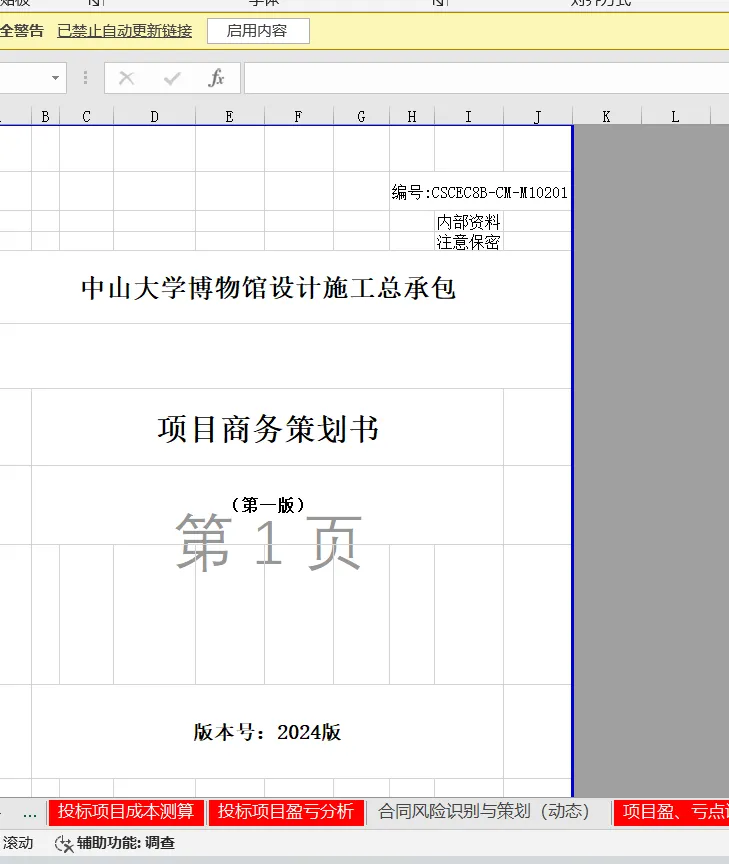This screenshot has width=729, height=864.
Task: Open Insert Function fx icon
Action: [216, 78]
